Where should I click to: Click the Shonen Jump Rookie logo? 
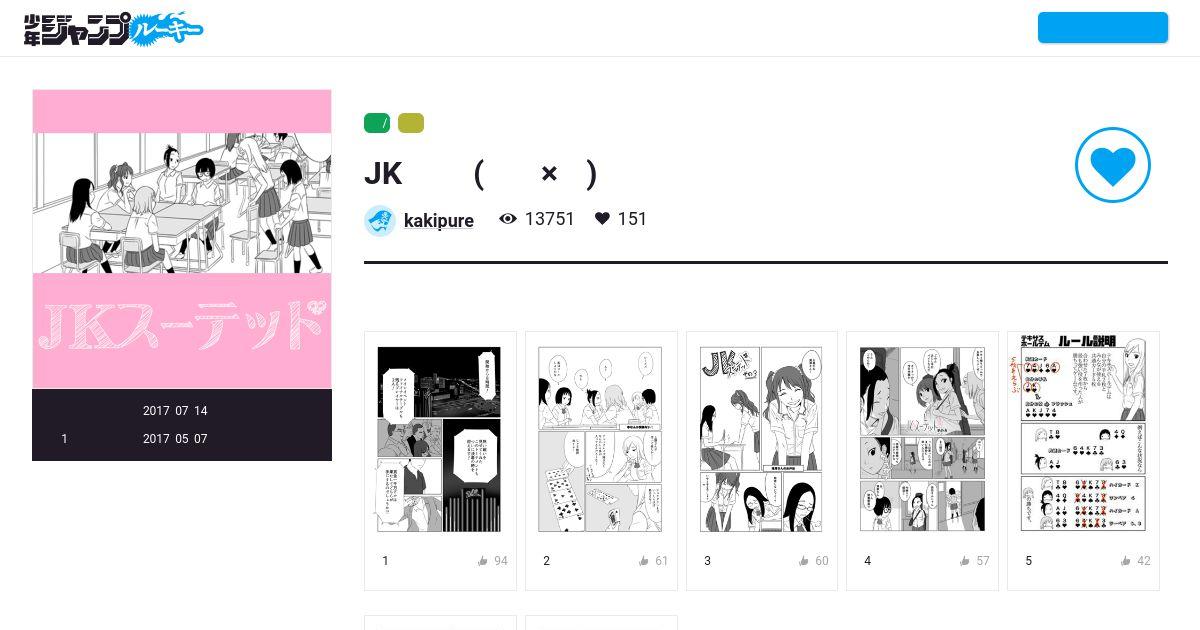pos(113,28)
